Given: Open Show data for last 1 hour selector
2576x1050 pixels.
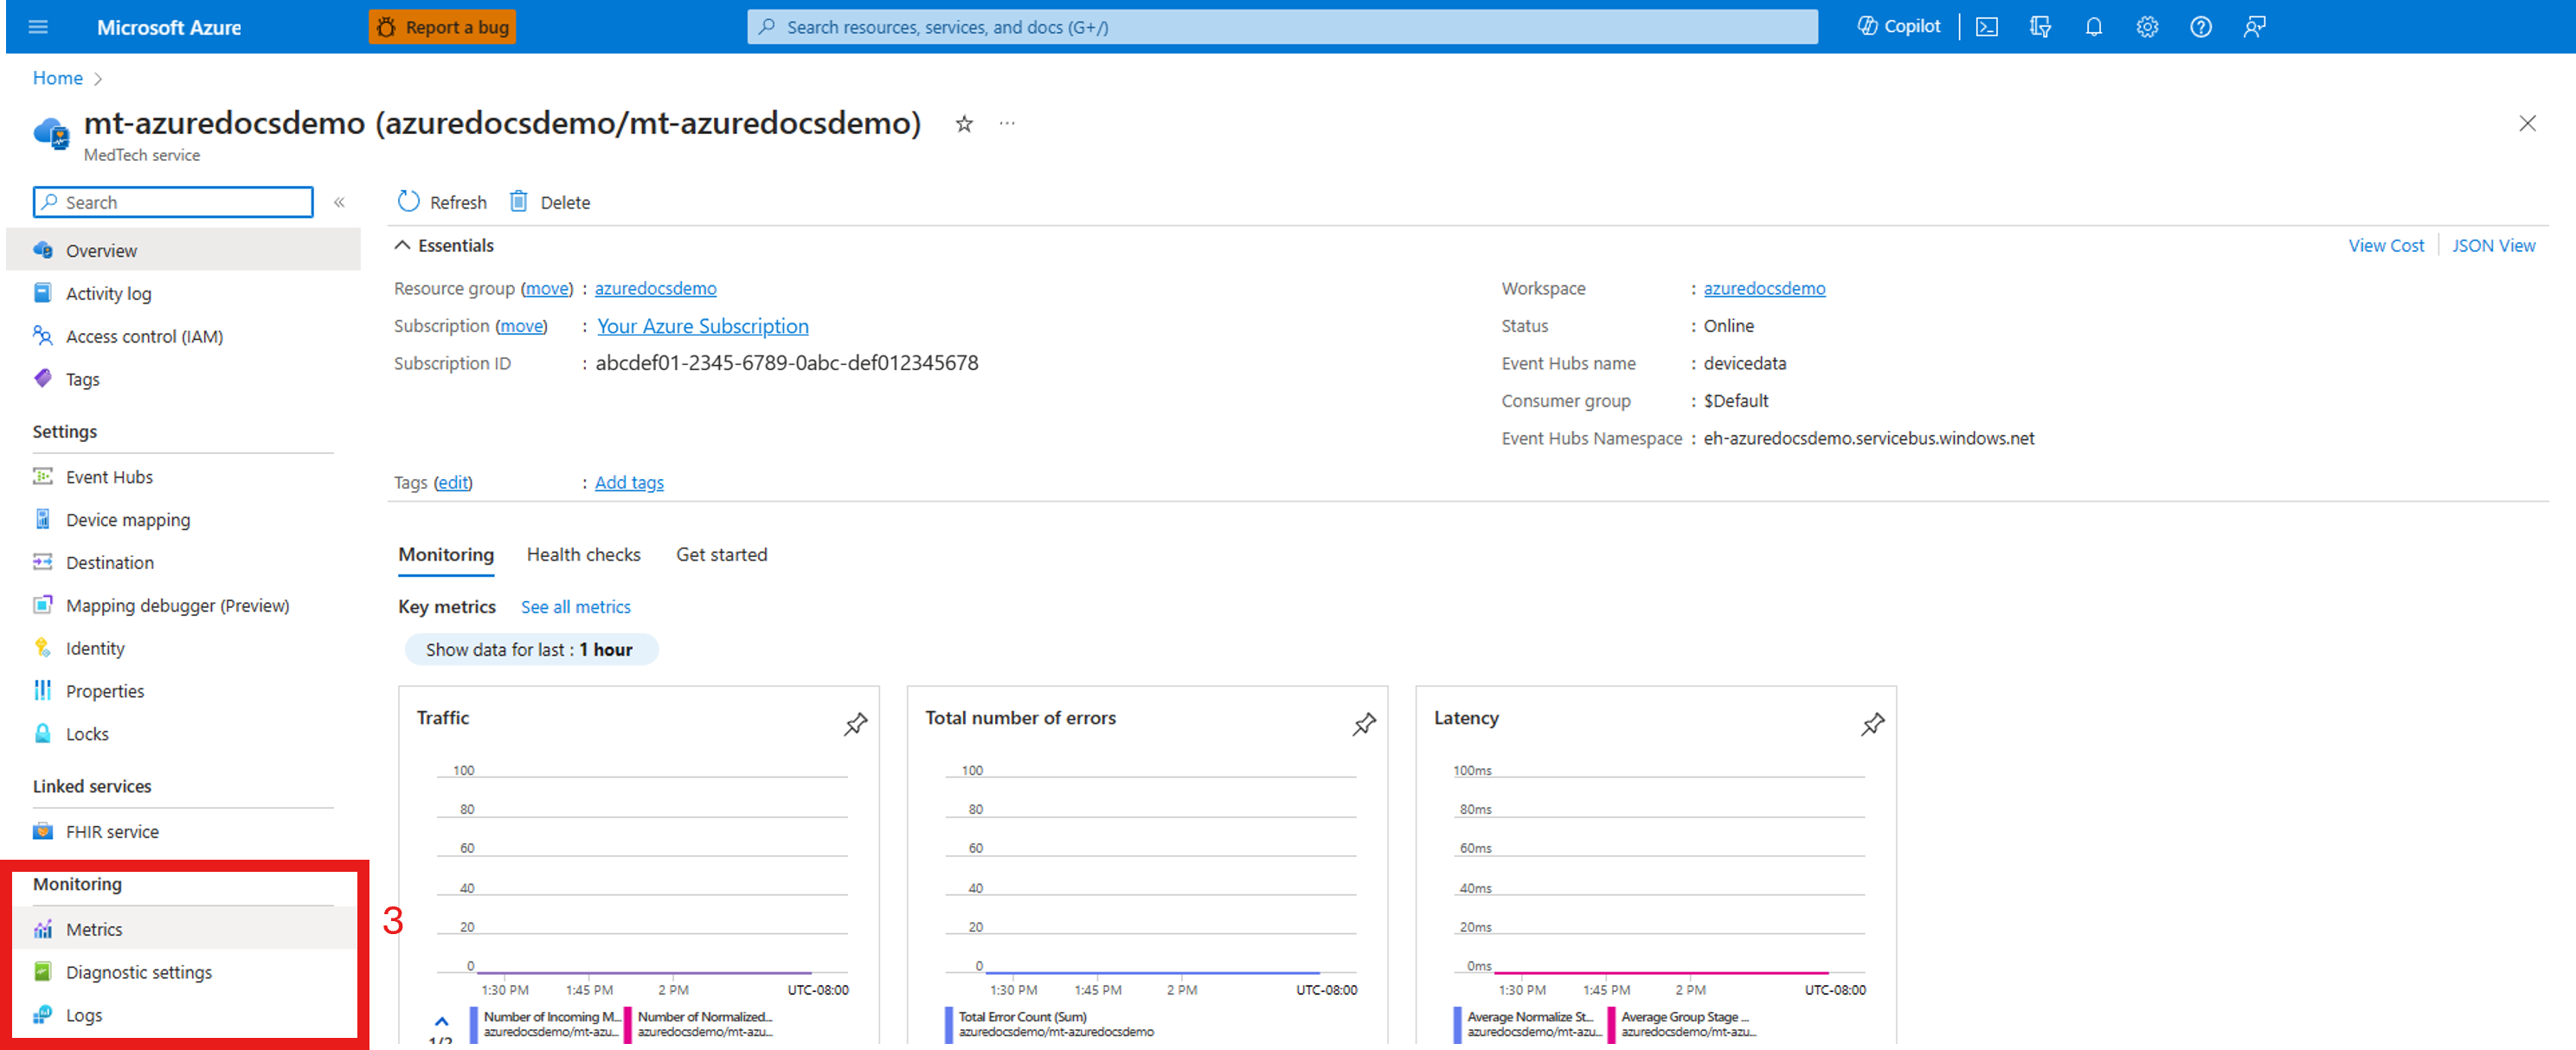Looking at the screenshot, I should pyautogui.click(x=531, y=649).
